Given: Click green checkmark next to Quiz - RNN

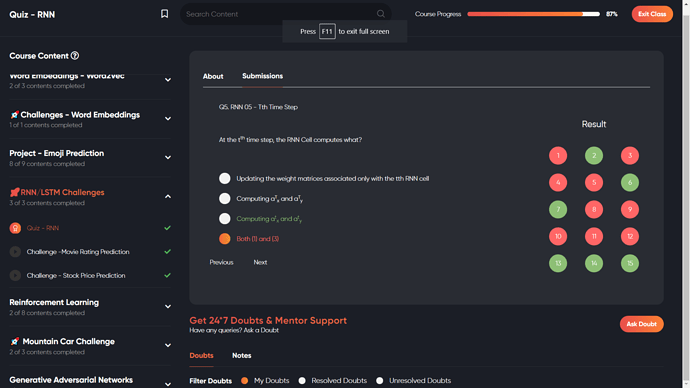Looking at the screenshot, I should coord(167,228).
